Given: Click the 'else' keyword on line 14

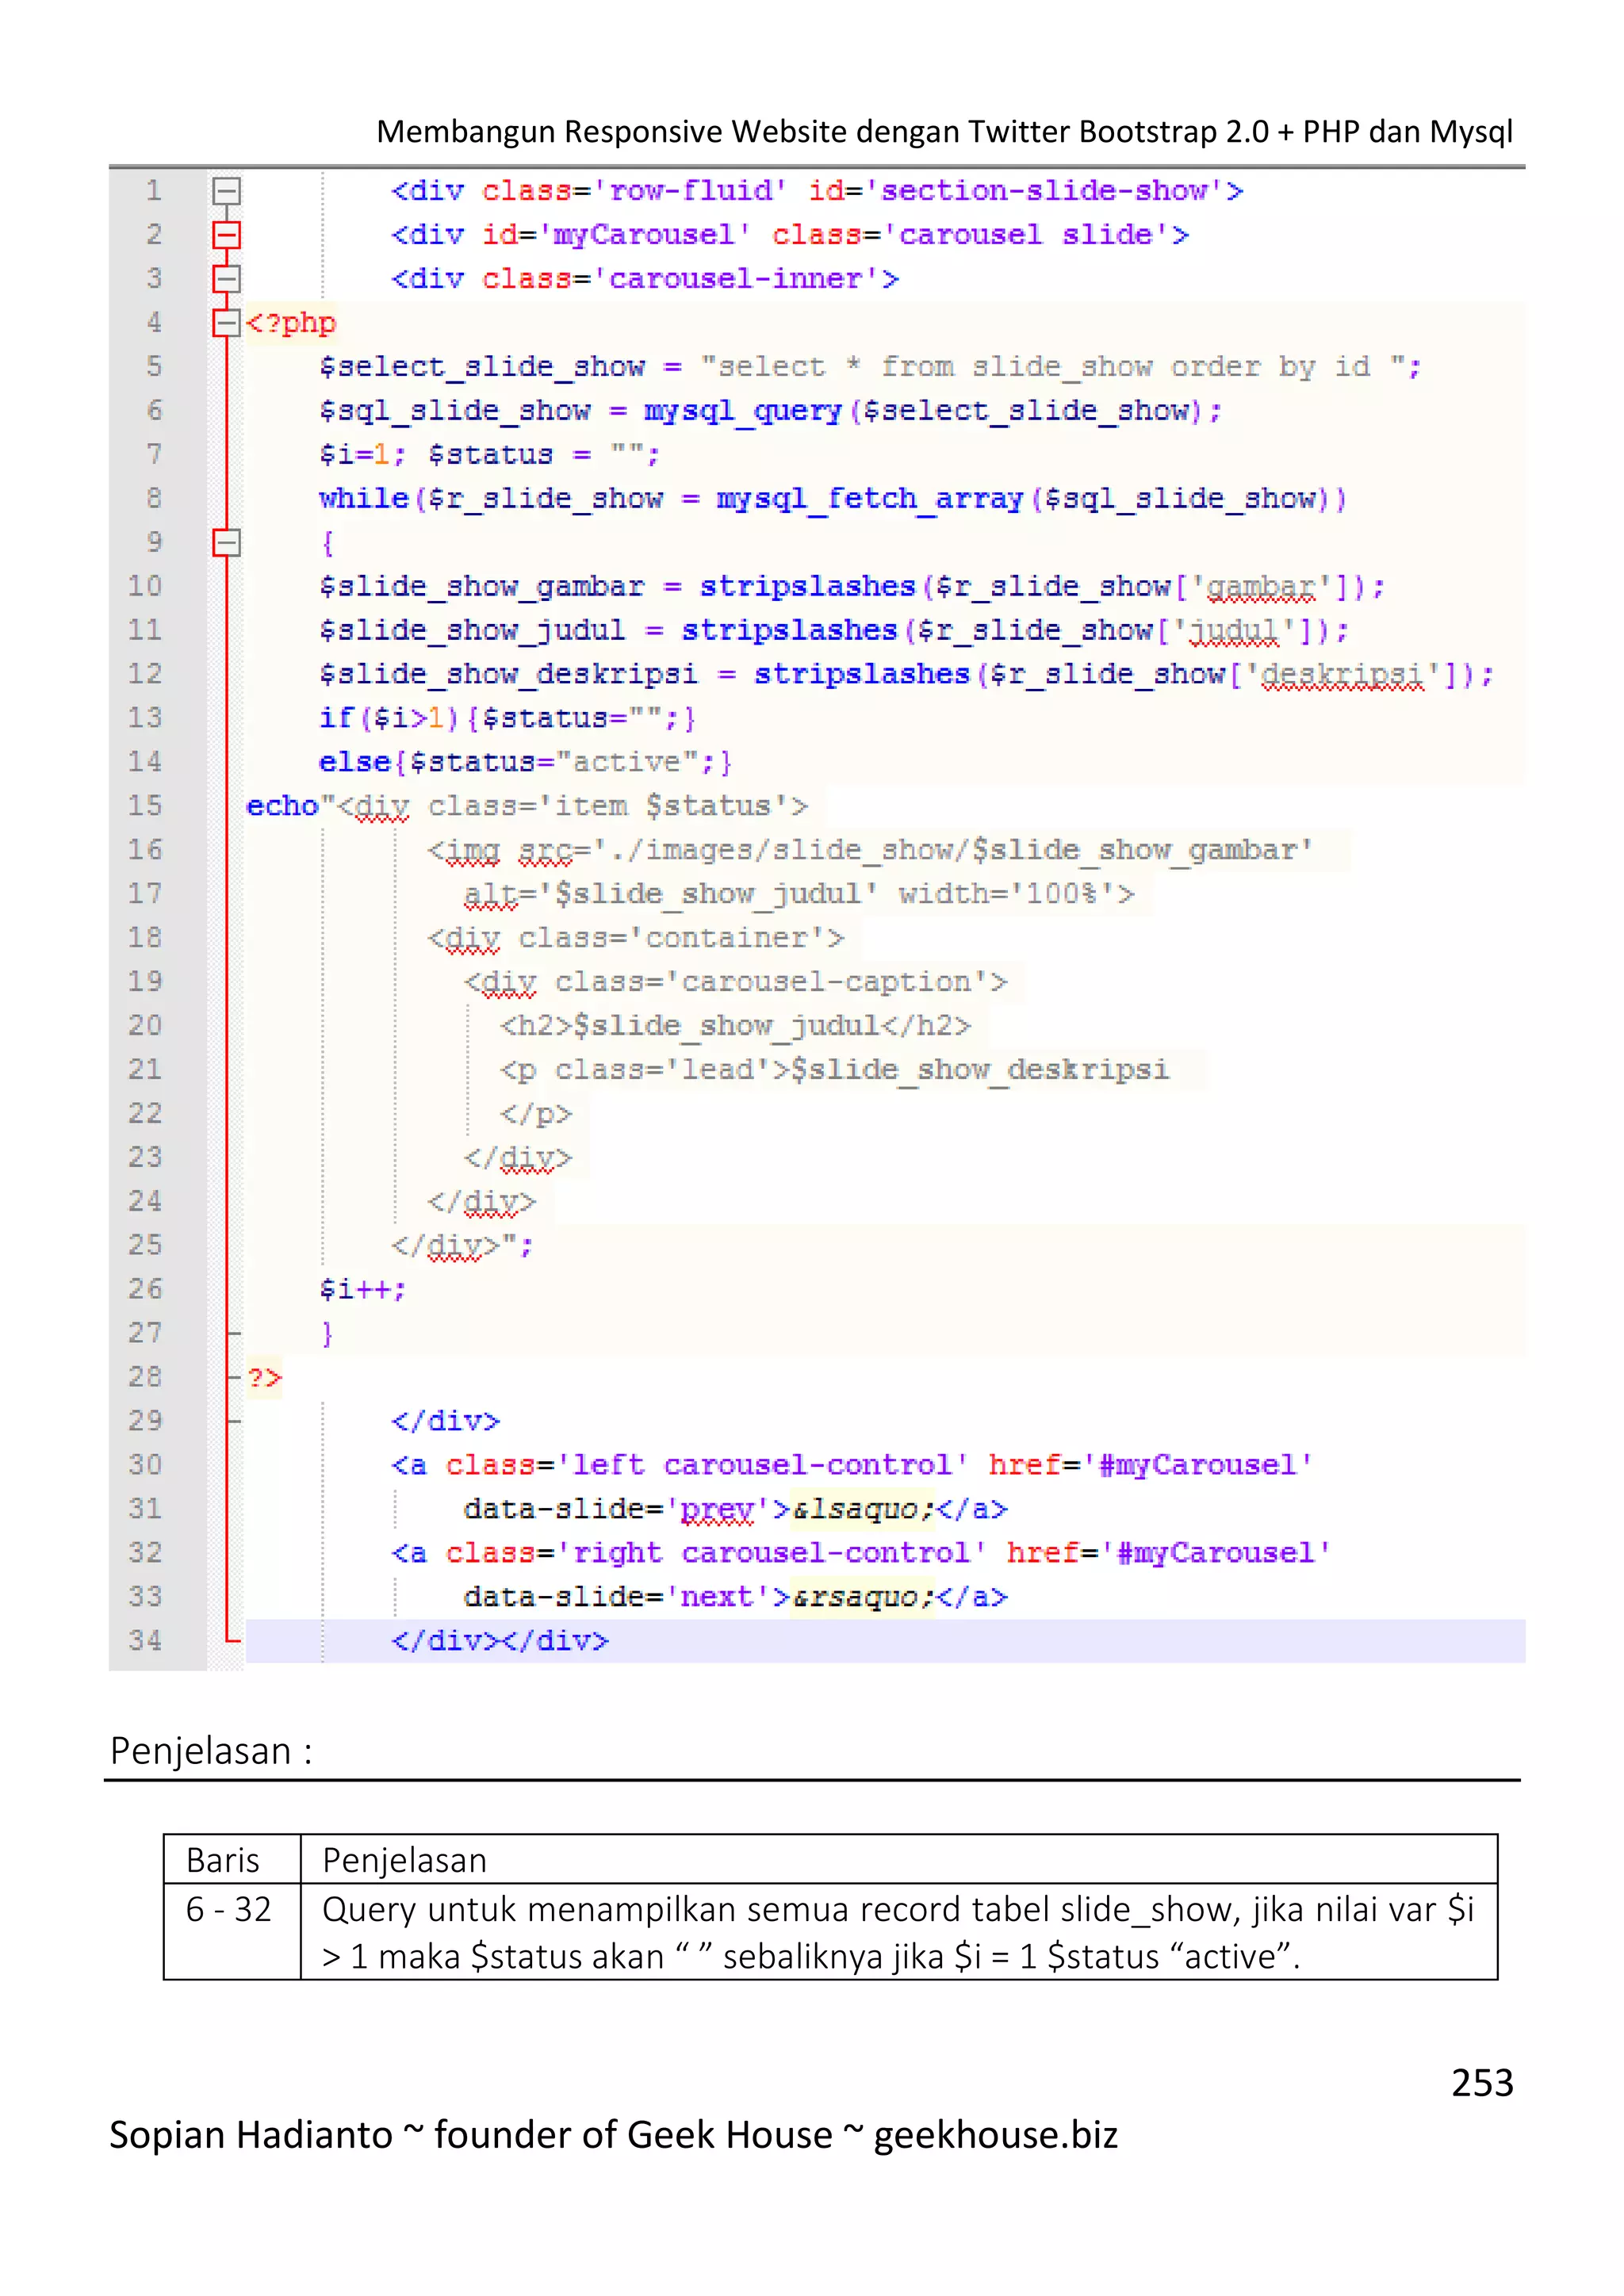Looking at the screenshot, I should 355,762.
